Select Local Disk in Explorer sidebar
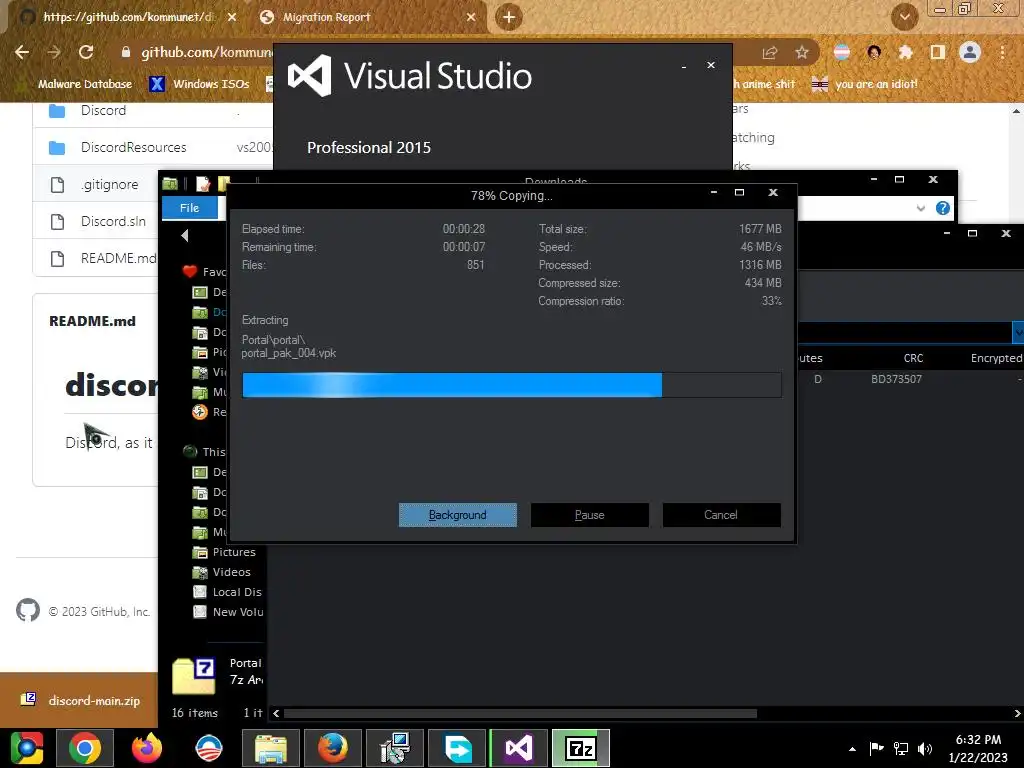Viewport: 1024px width, 768px height. pos(227,592)
